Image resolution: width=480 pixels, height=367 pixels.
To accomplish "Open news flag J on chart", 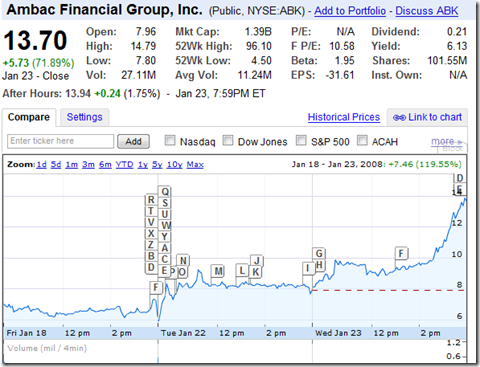I will (x=257, y=260).
